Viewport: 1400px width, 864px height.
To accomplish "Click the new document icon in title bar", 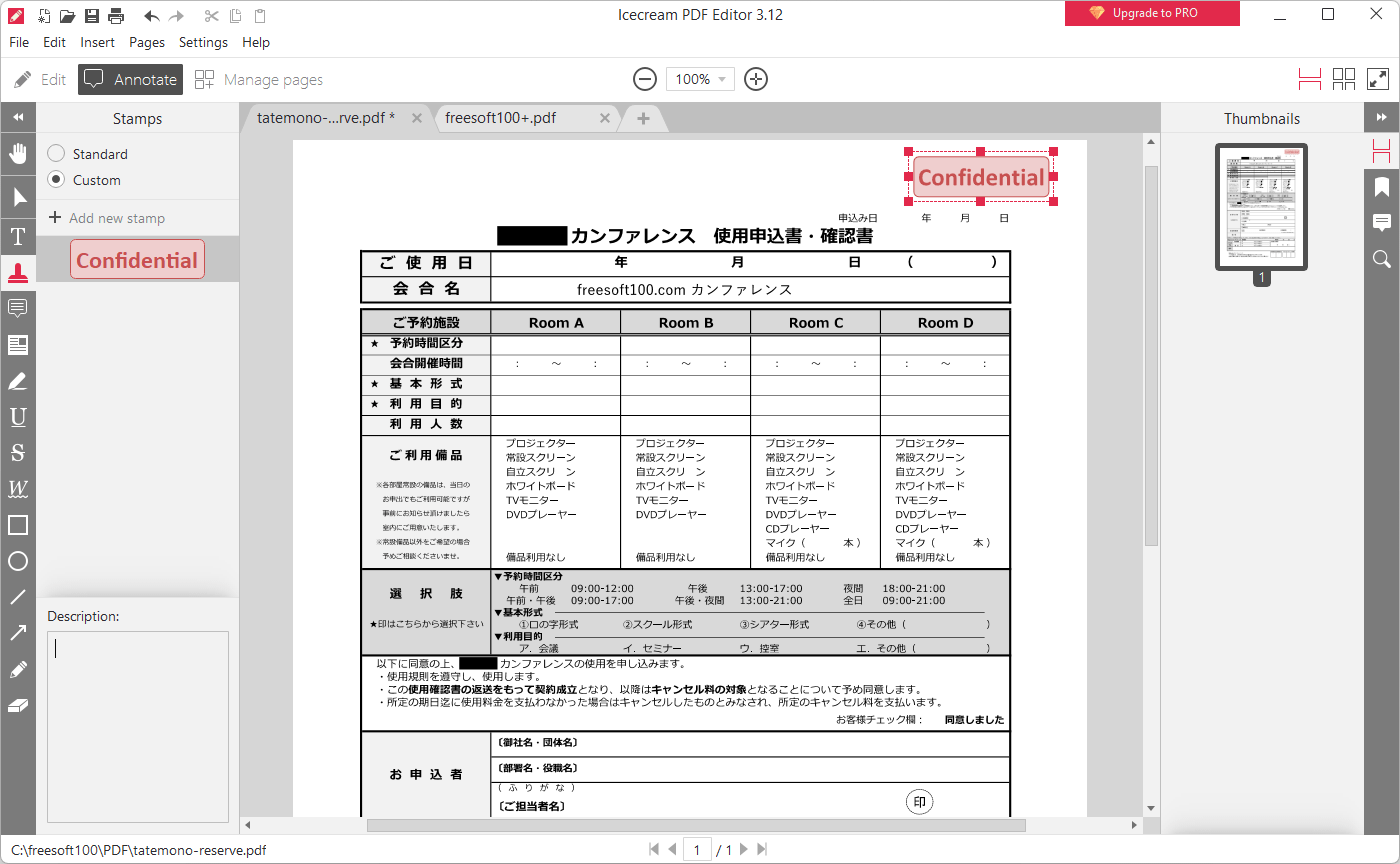I will pos(44,15).
